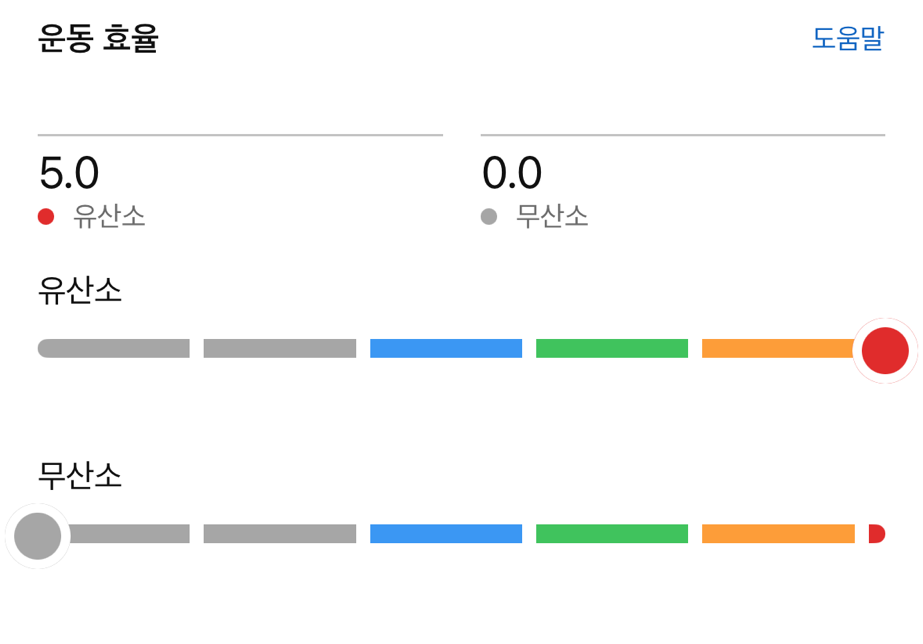Image resolution: width=923 pixels, height=644 pixels.
Task: Tap the blue segment of the aerobic gauge
Action: coord(446,348)
